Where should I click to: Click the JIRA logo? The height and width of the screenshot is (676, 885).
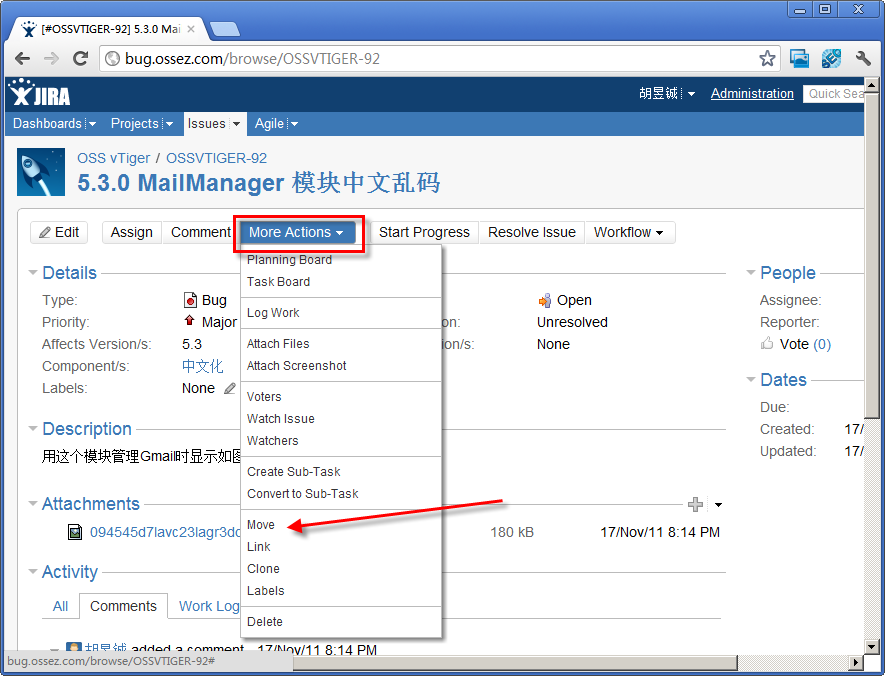coord(40,93)
